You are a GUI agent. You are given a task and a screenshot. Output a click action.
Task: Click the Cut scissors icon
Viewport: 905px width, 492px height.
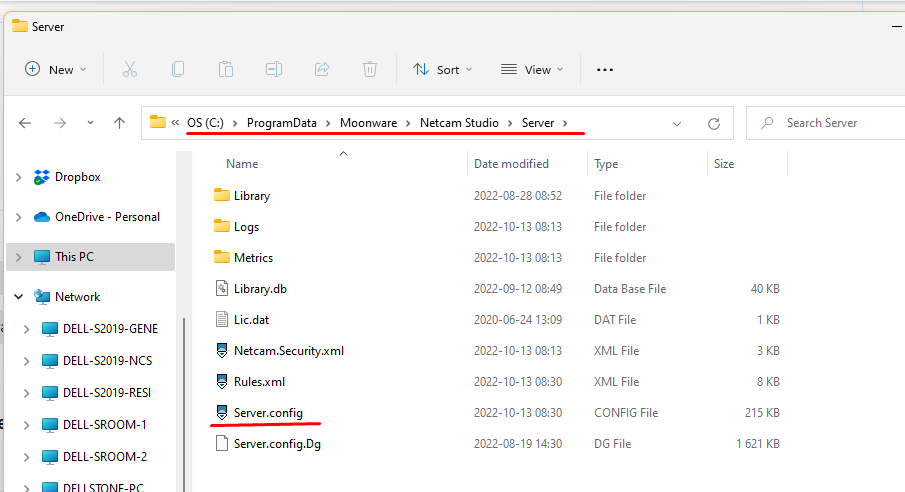pos(130,70)
